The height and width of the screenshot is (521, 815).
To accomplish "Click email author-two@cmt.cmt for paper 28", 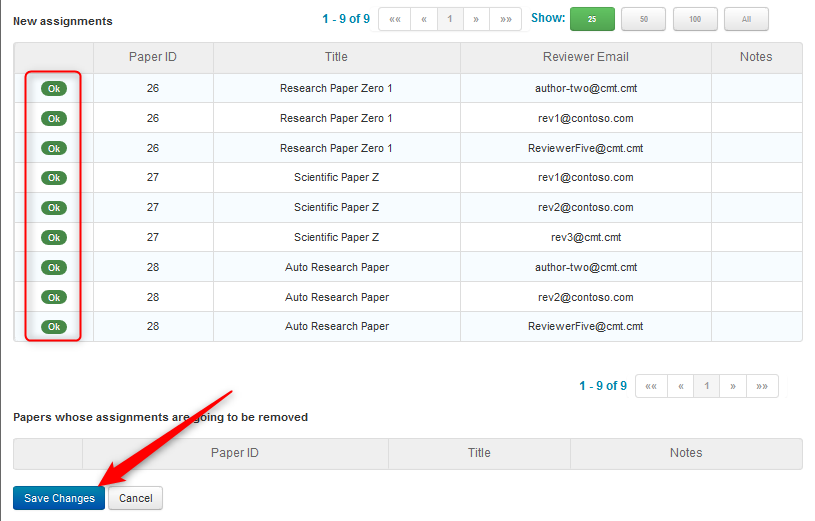I will [586, 267].
